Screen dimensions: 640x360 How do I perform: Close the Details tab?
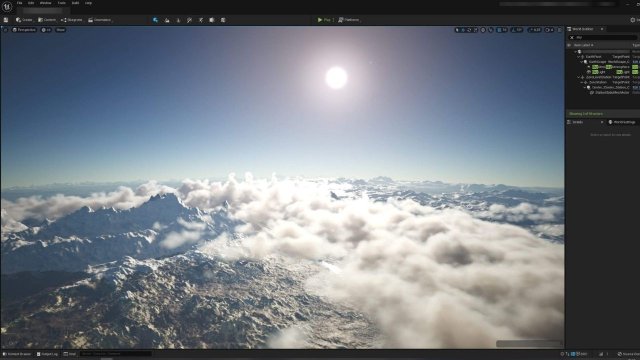602,122
